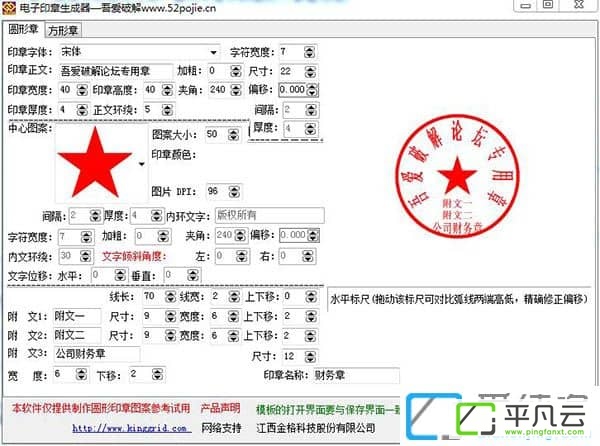Edit the 印章名称 field 财务章
Screen dimensions: 600x446
coord(356,375)
